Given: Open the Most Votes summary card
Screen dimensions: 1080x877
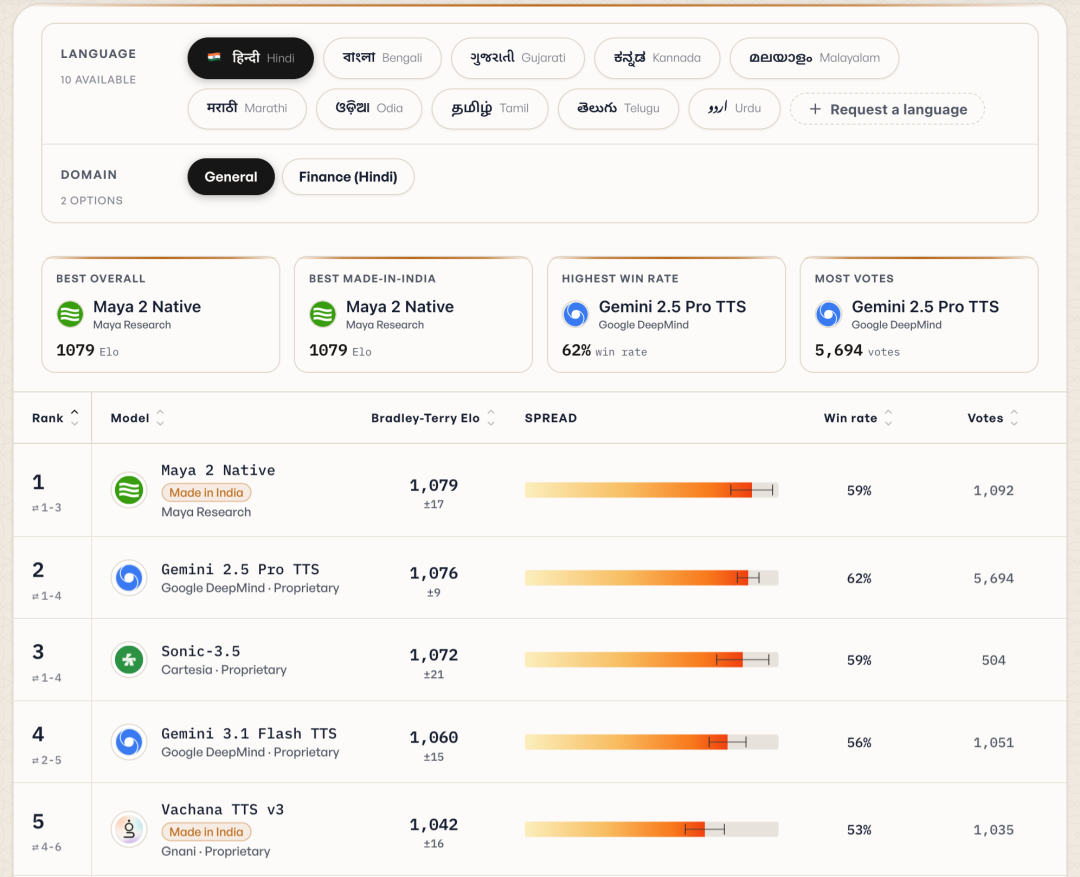Looking at the screenshot, I should (919, 315).
